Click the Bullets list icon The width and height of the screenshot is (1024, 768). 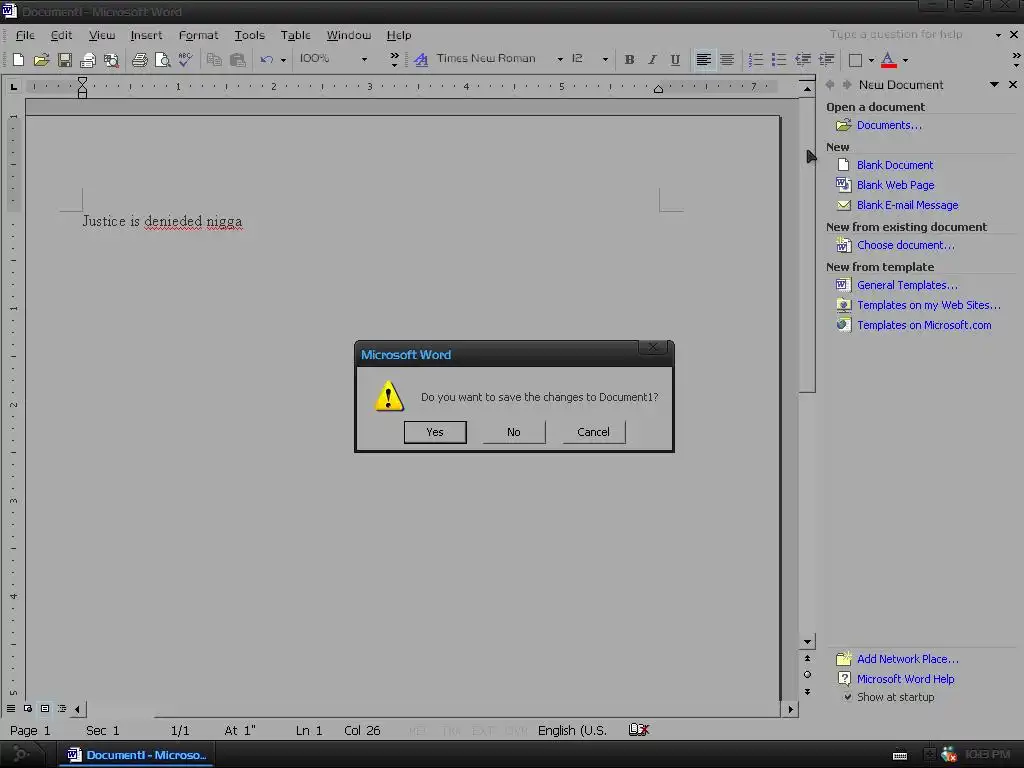point(778,60)
